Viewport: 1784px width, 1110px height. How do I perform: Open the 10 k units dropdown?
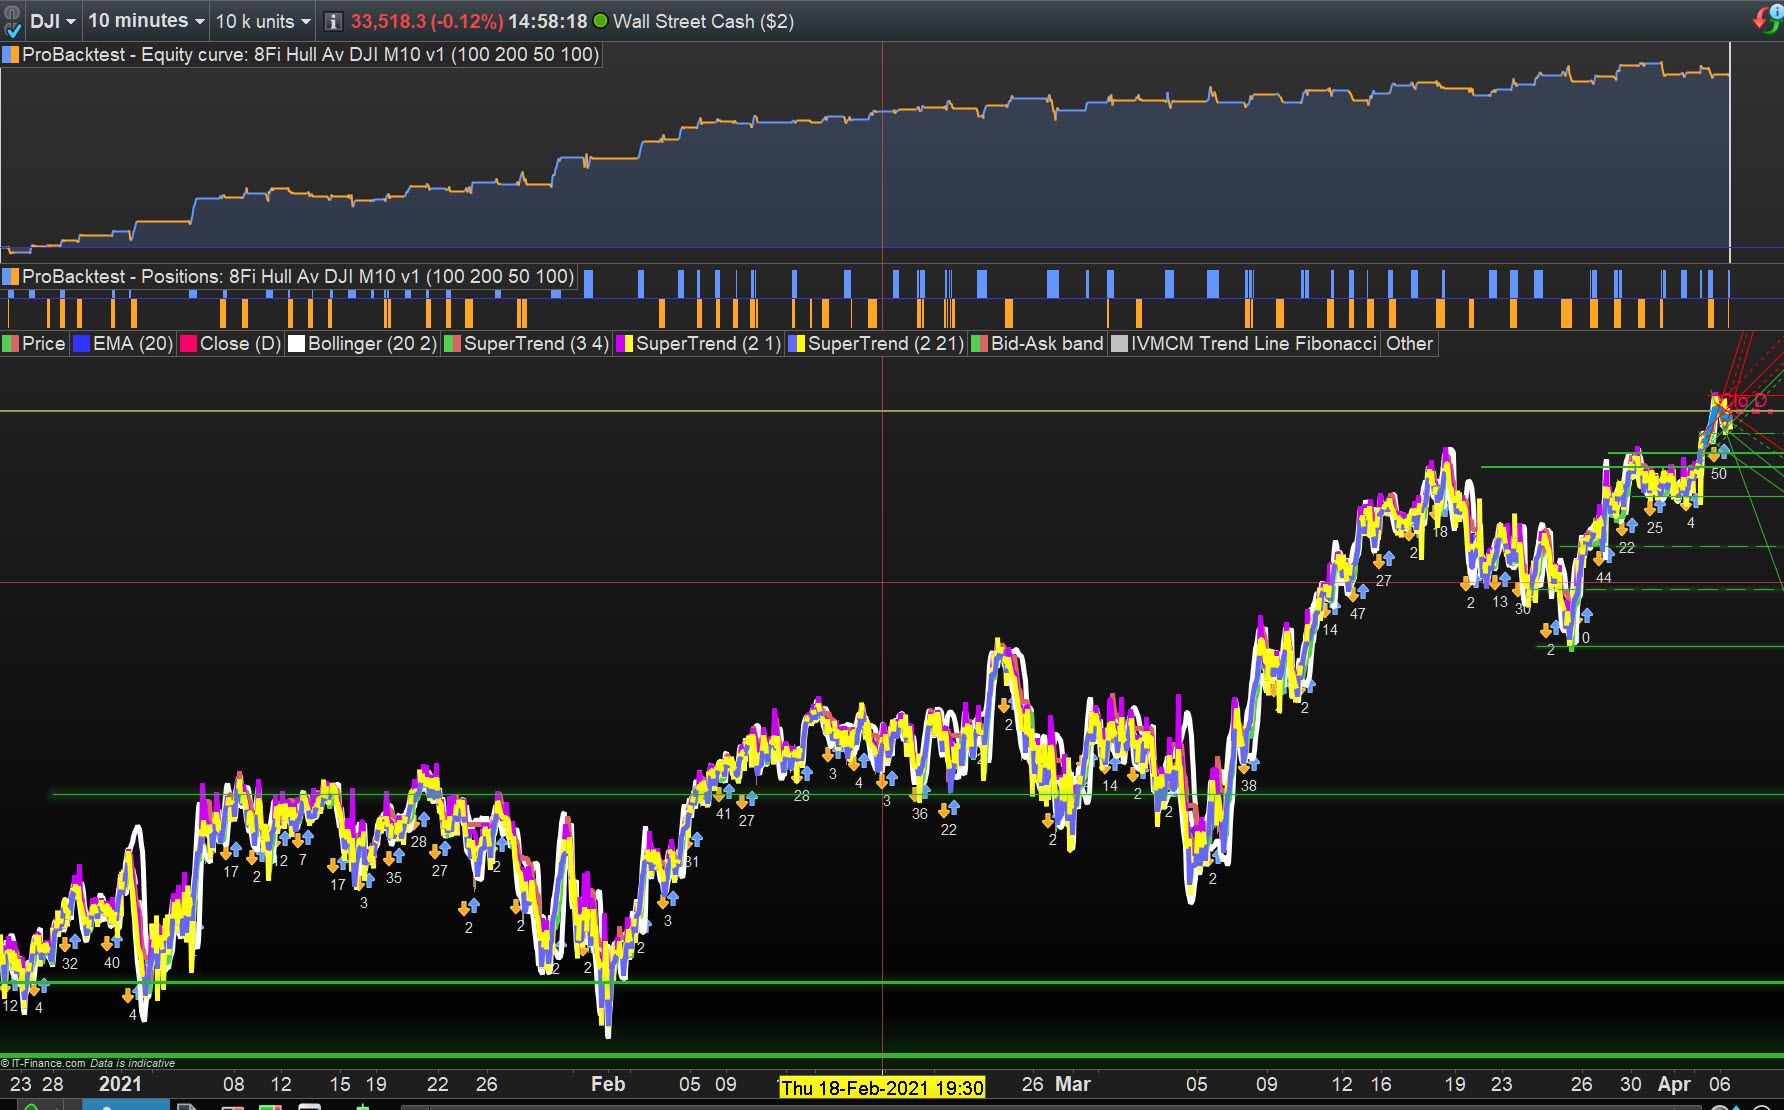pos(263,21)
